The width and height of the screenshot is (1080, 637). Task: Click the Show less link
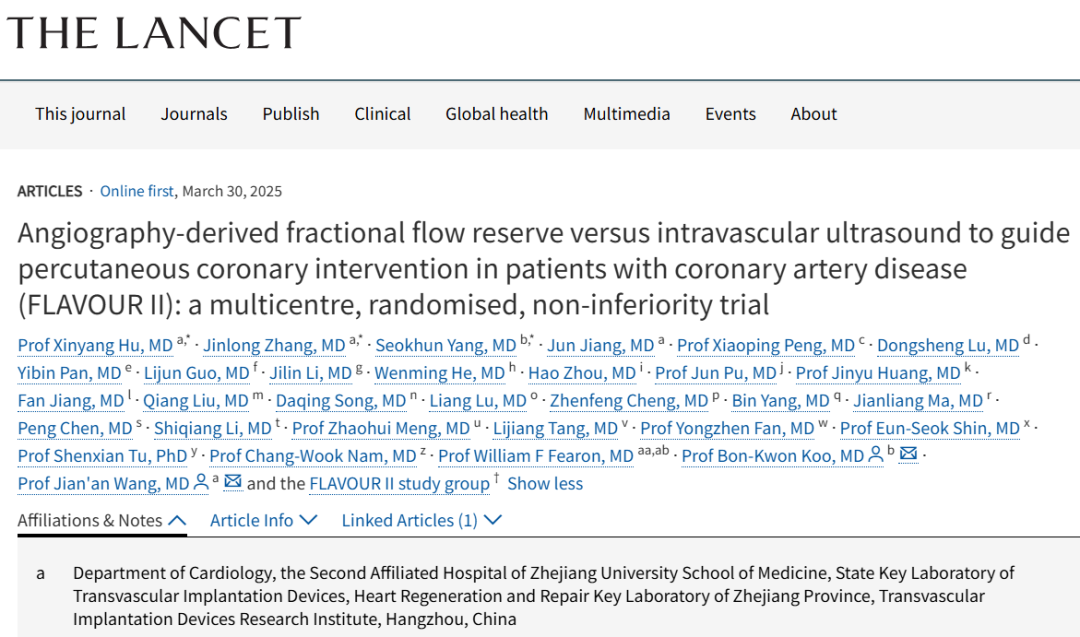tap(545, 483)
